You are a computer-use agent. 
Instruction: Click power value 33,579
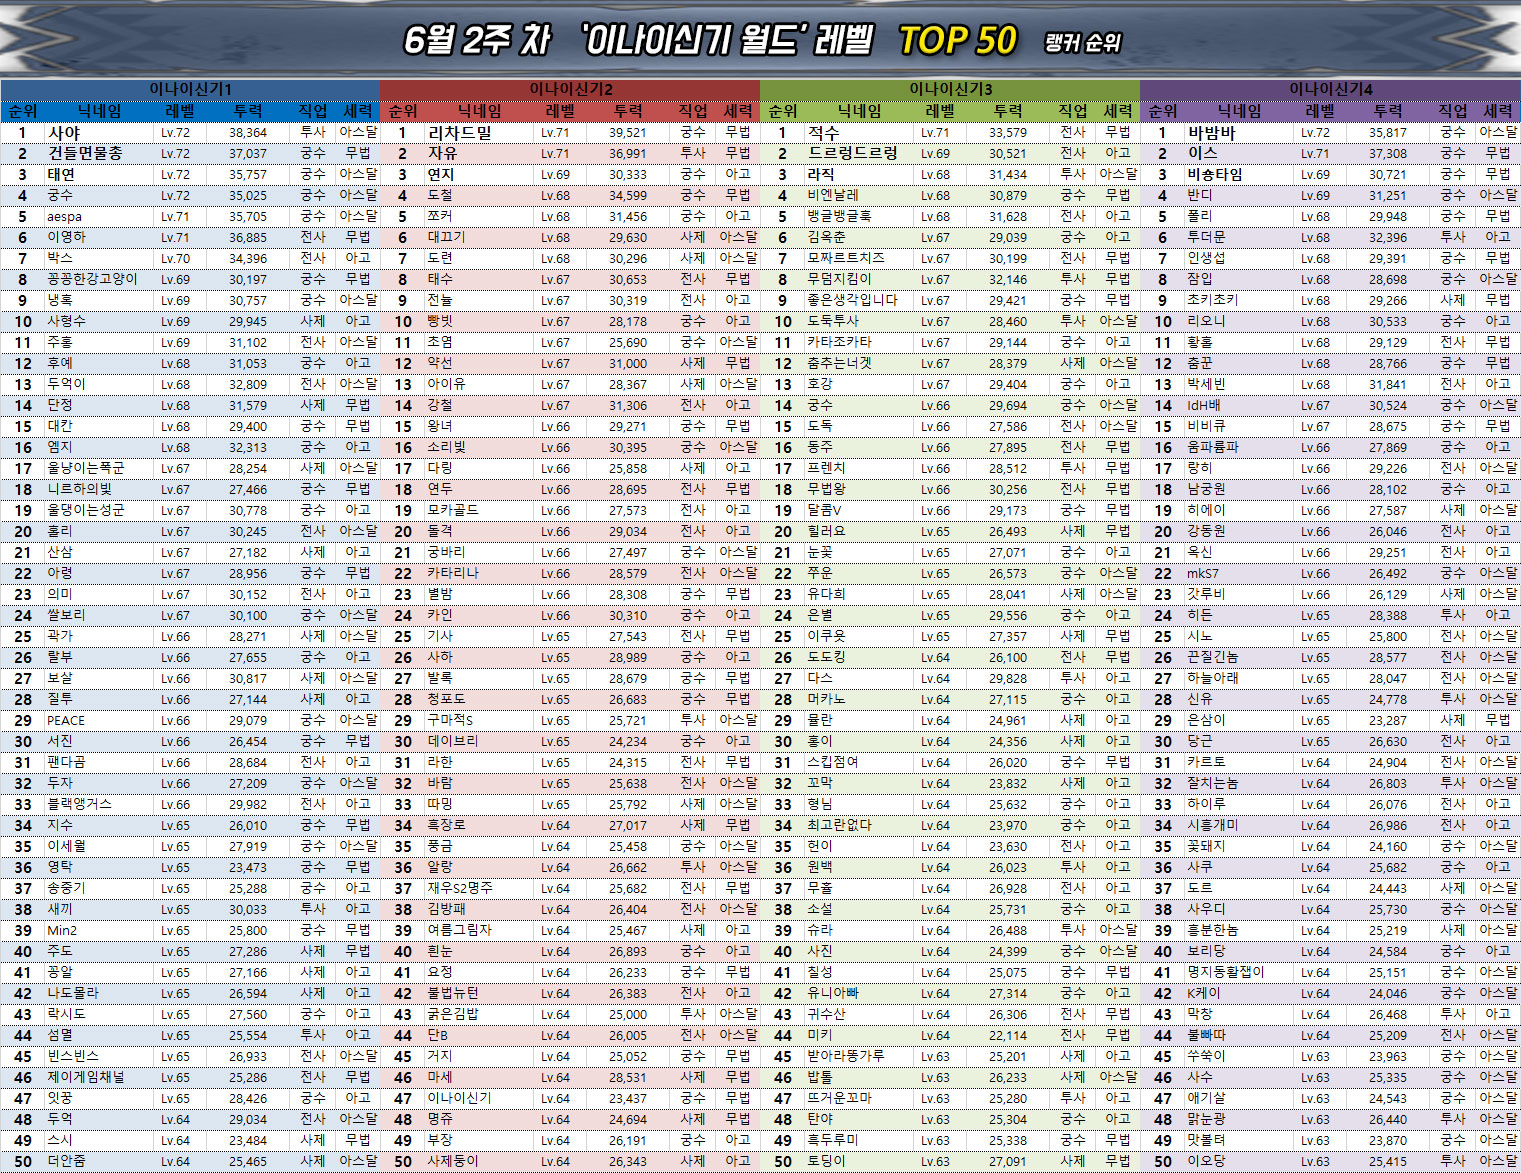1007,132
